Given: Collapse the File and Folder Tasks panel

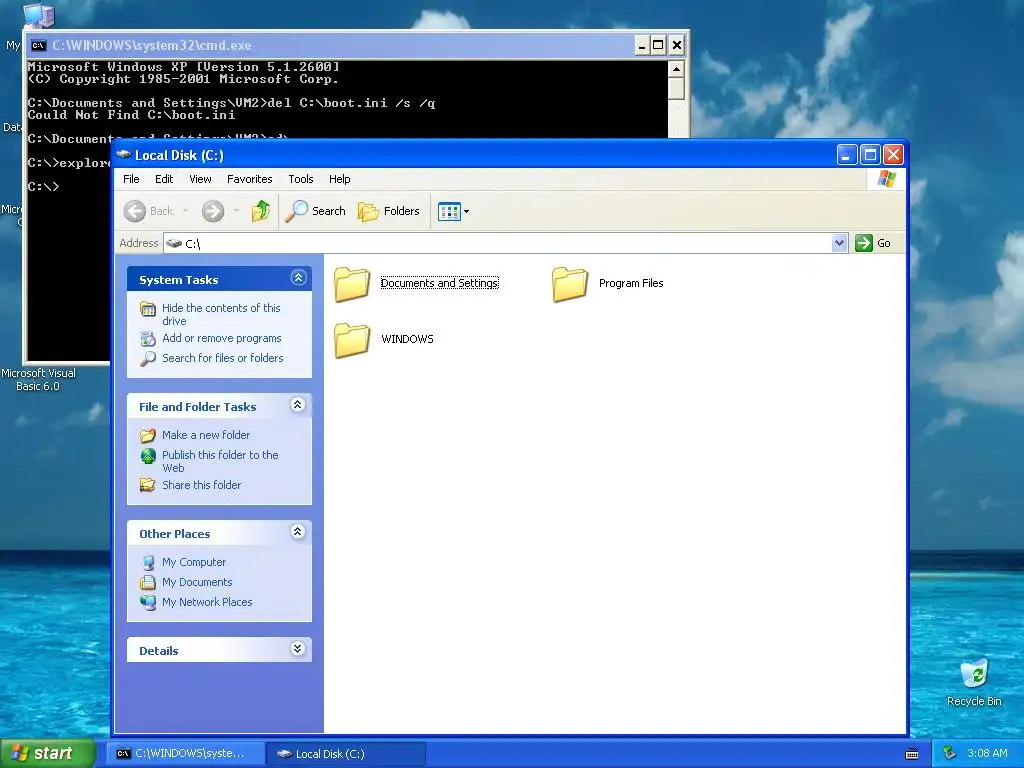Looking at the screenshot, I should pyautogui.click(x=298, y=405).
